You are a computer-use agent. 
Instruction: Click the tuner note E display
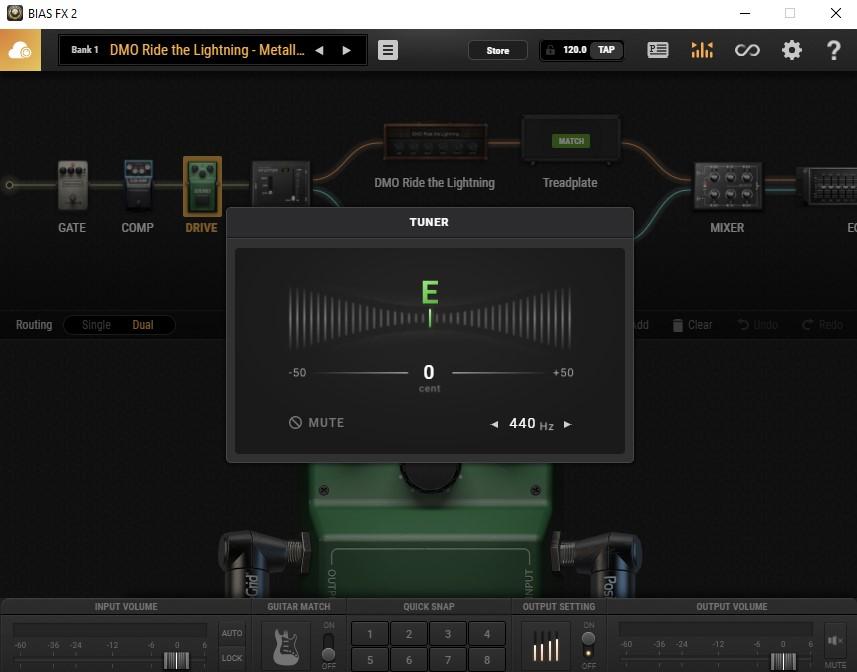430,292
